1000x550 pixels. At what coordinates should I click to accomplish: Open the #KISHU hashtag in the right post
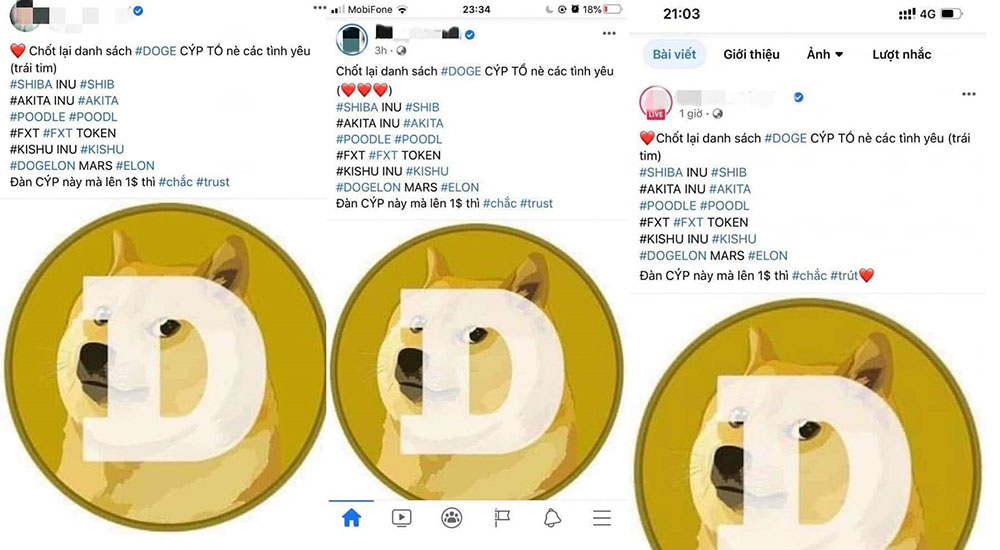click(x=733, y=239)
